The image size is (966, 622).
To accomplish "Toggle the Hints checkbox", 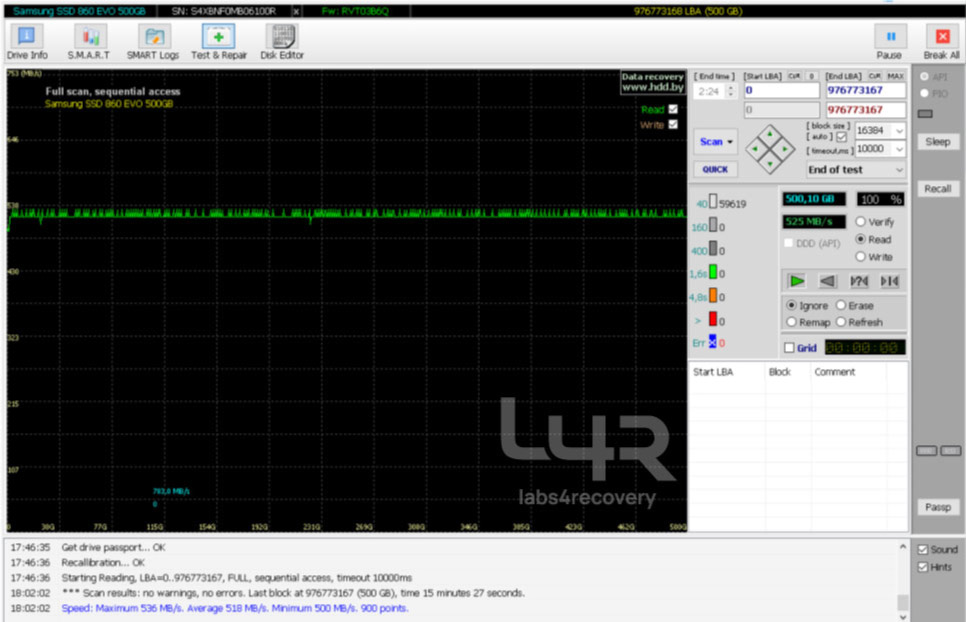I will tap(923, 567).
